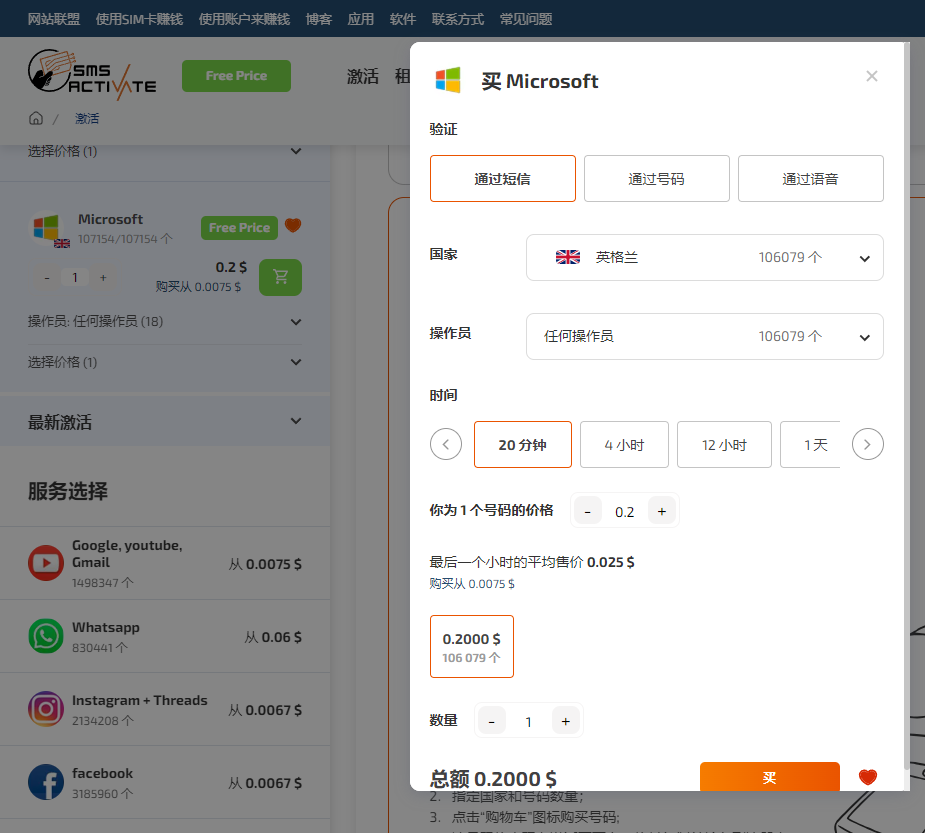The height and width of the screenshot is (833, 925).
Task: Decrease 数量 quantity with minus
Action: point(491,720)
